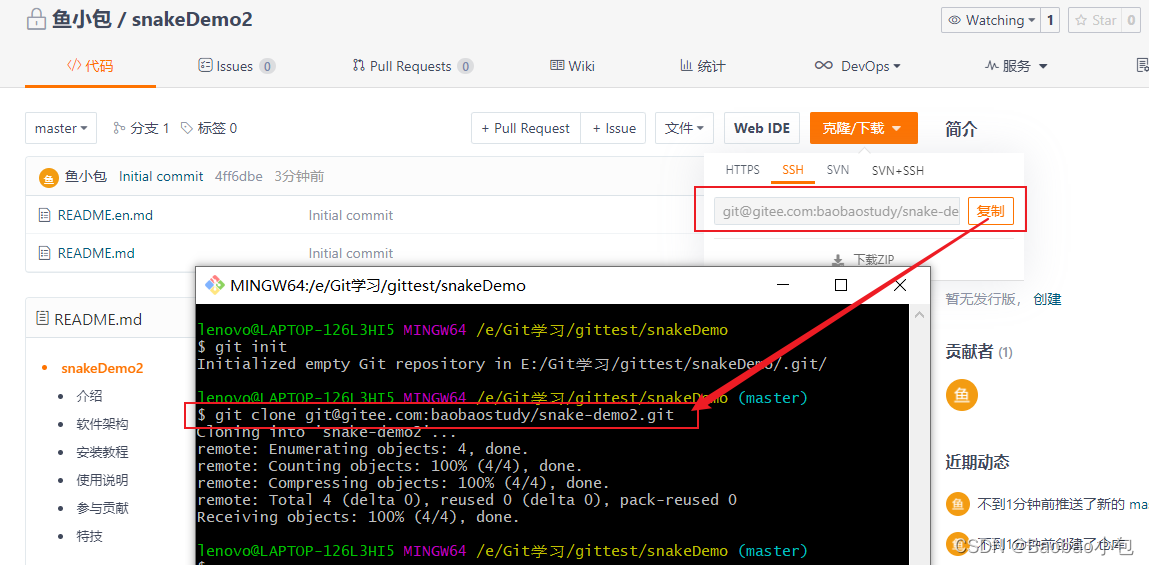
Task: Jump to 使用说明 section
Action: coord(102,480)
